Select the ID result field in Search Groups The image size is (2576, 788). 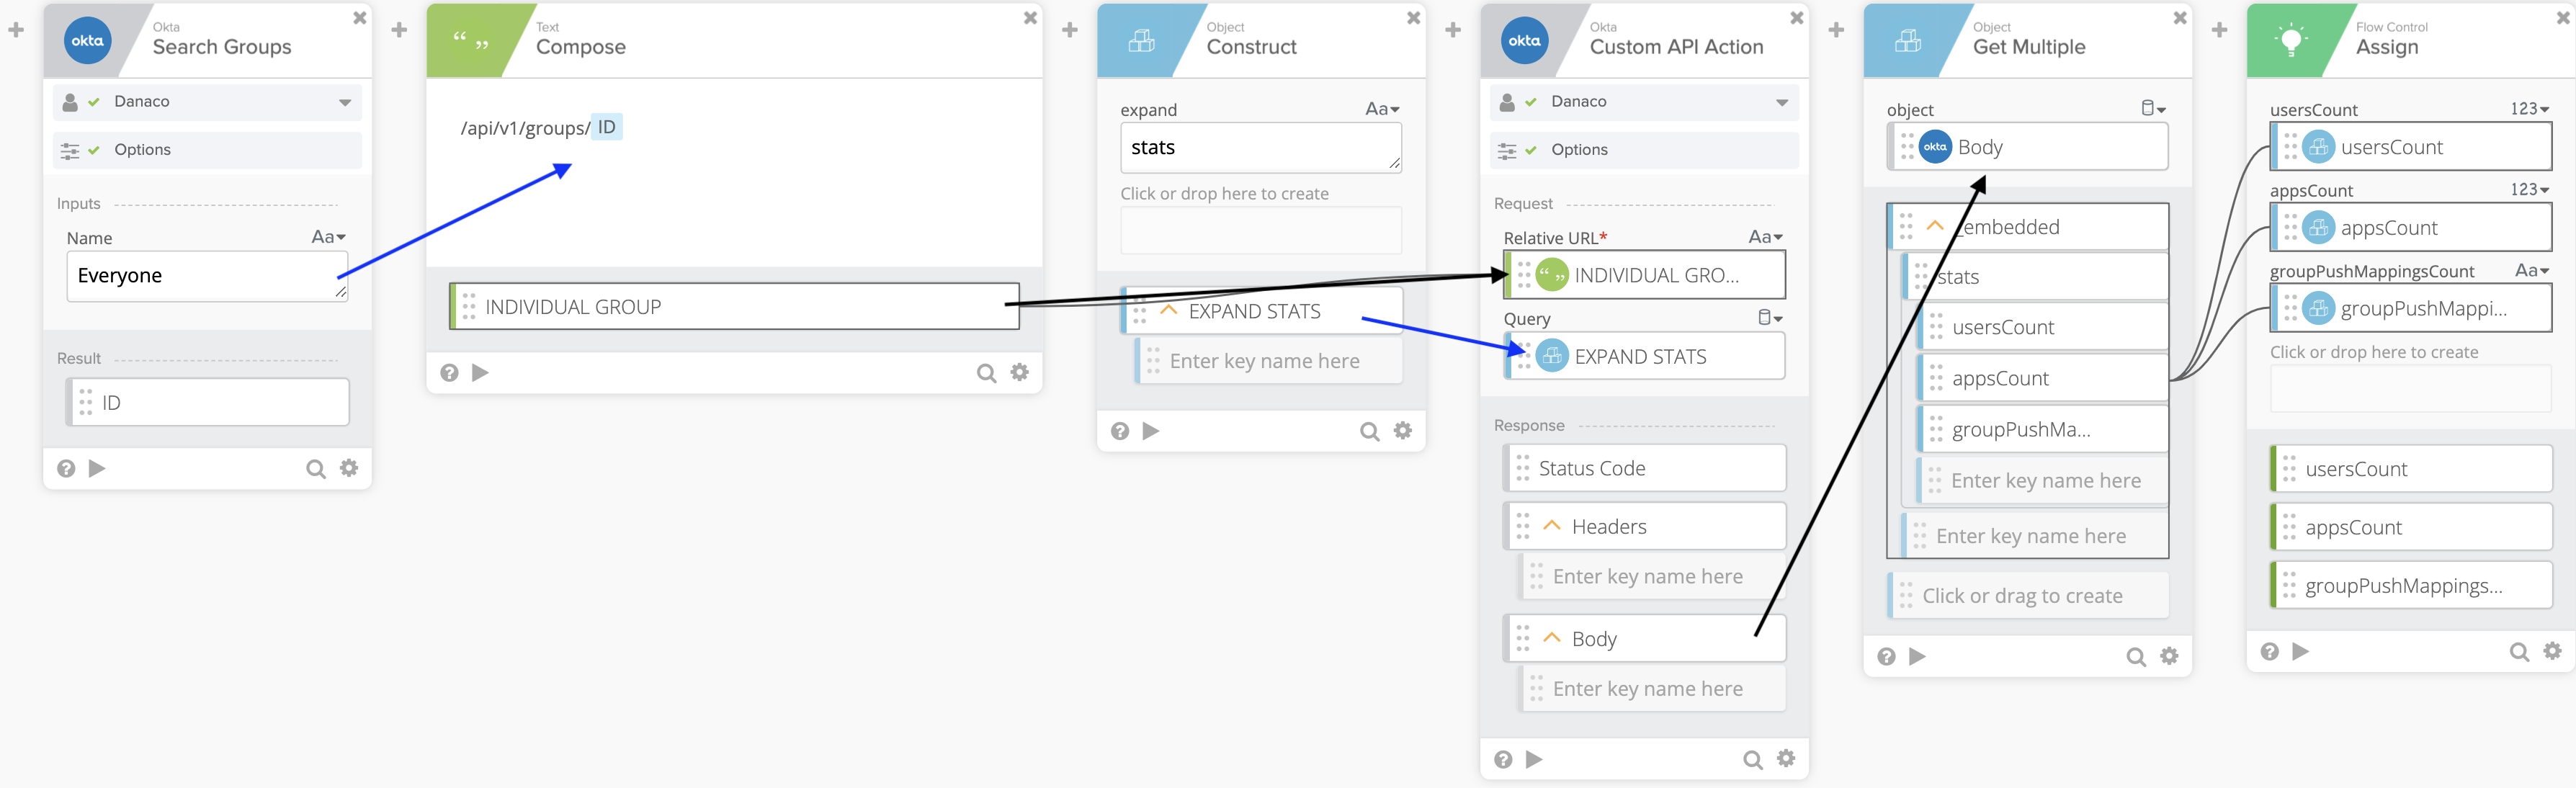click(x=208, y=402)
